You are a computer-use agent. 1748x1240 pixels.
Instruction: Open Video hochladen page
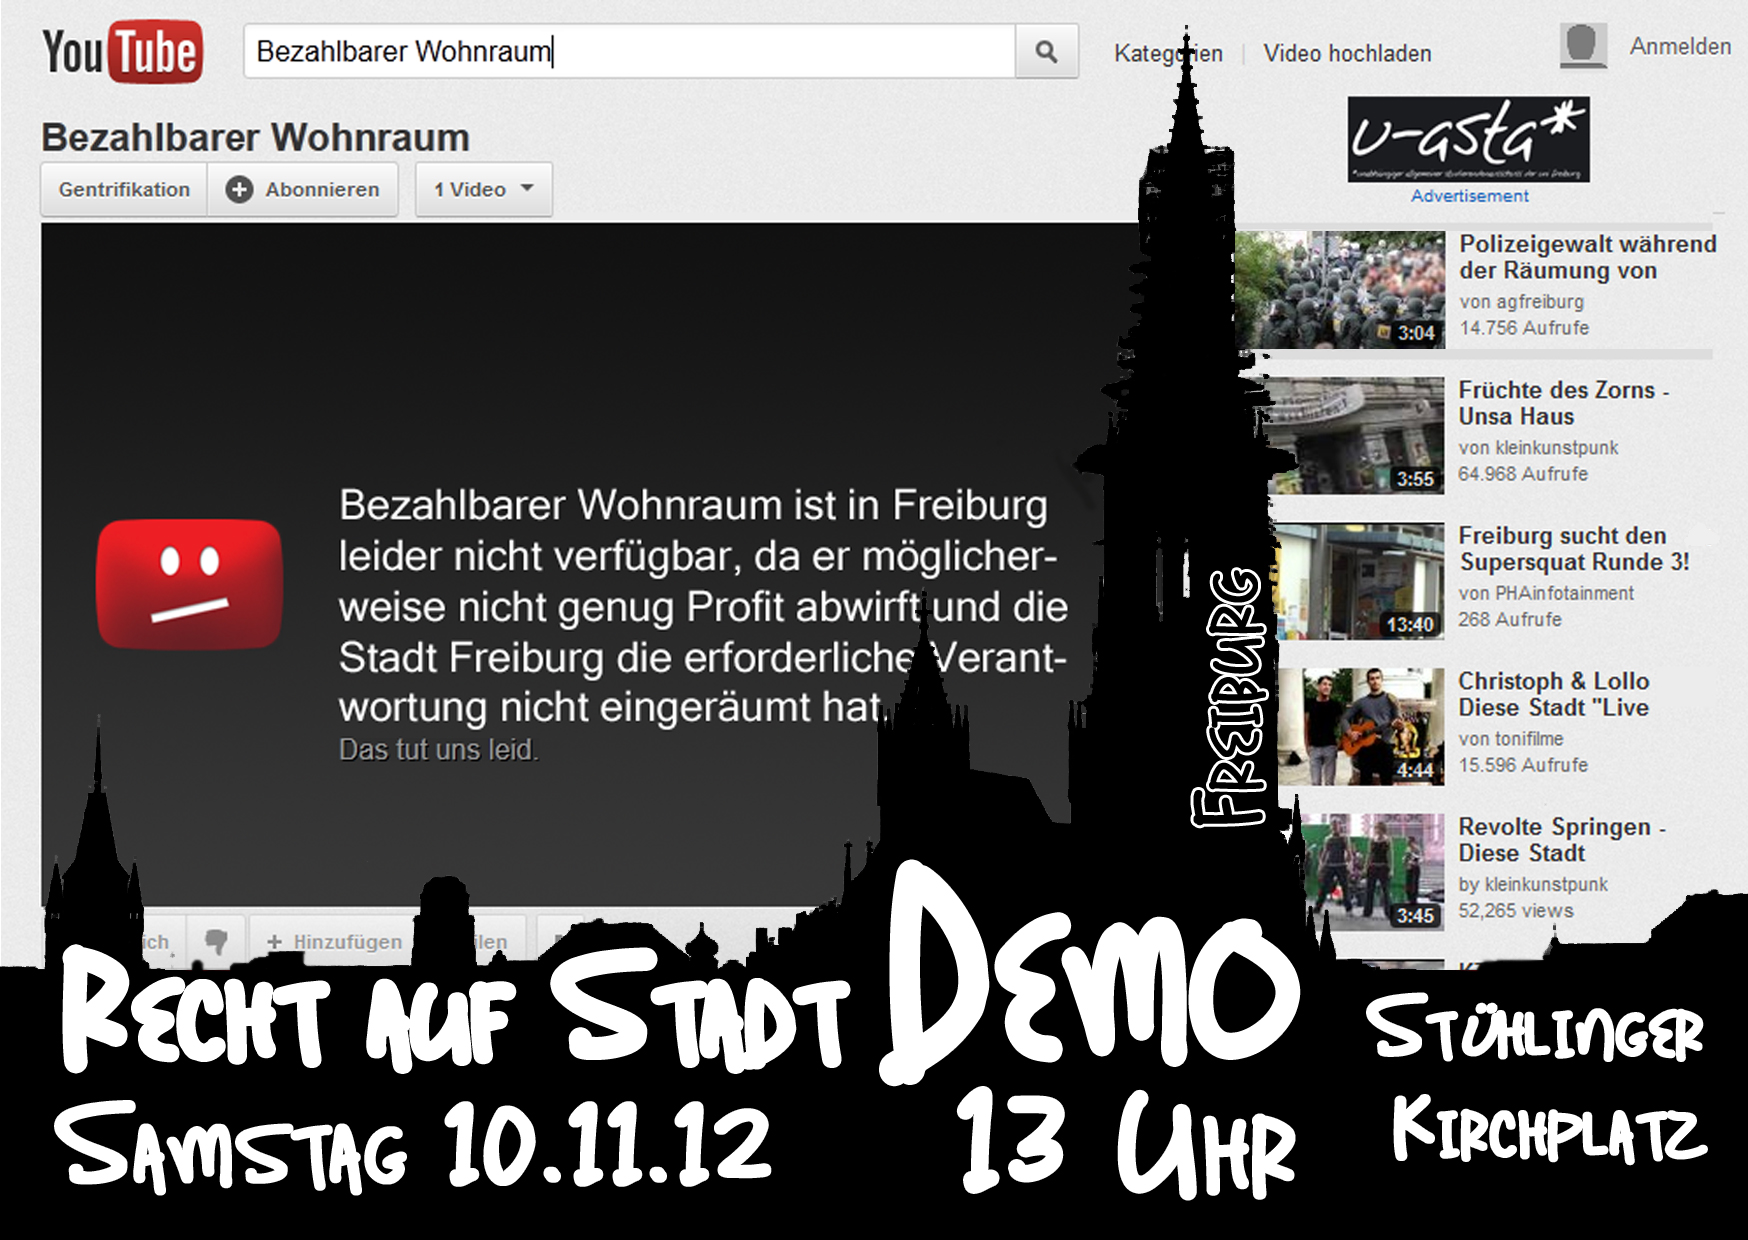pyautogui.click(x=1347, y=53)
